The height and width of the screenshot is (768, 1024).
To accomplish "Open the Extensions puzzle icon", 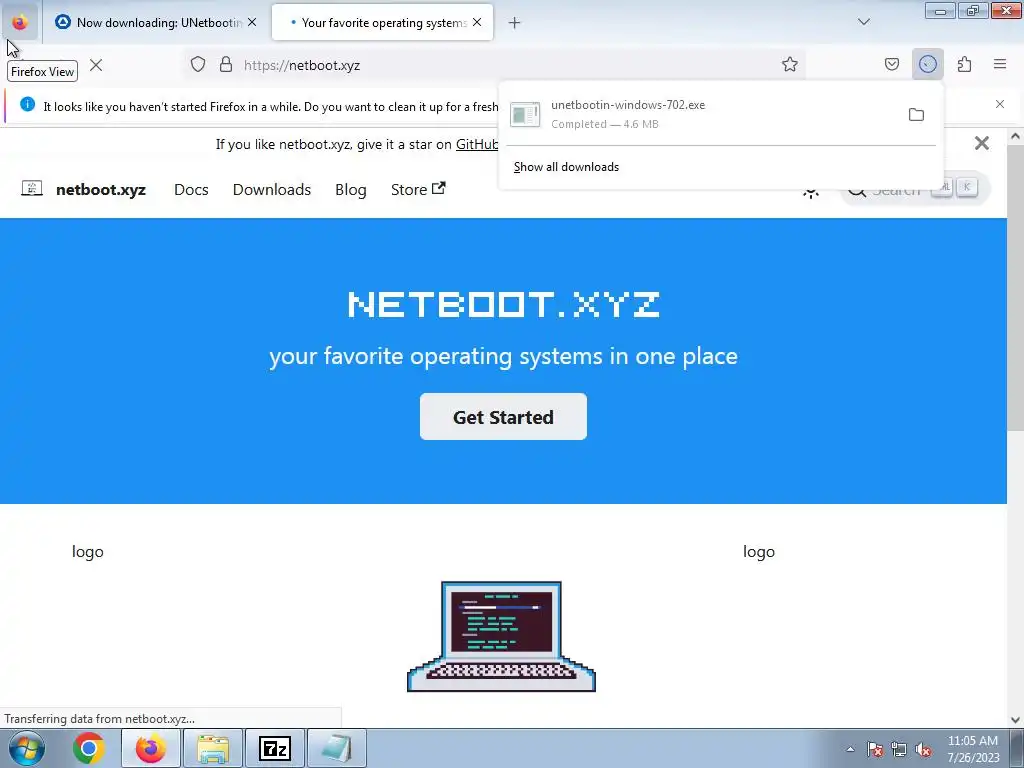I will tap(964, 64).
